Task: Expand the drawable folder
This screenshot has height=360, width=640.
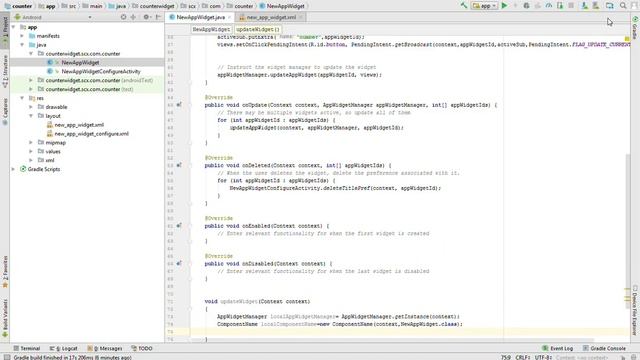Action: [31, 107]
